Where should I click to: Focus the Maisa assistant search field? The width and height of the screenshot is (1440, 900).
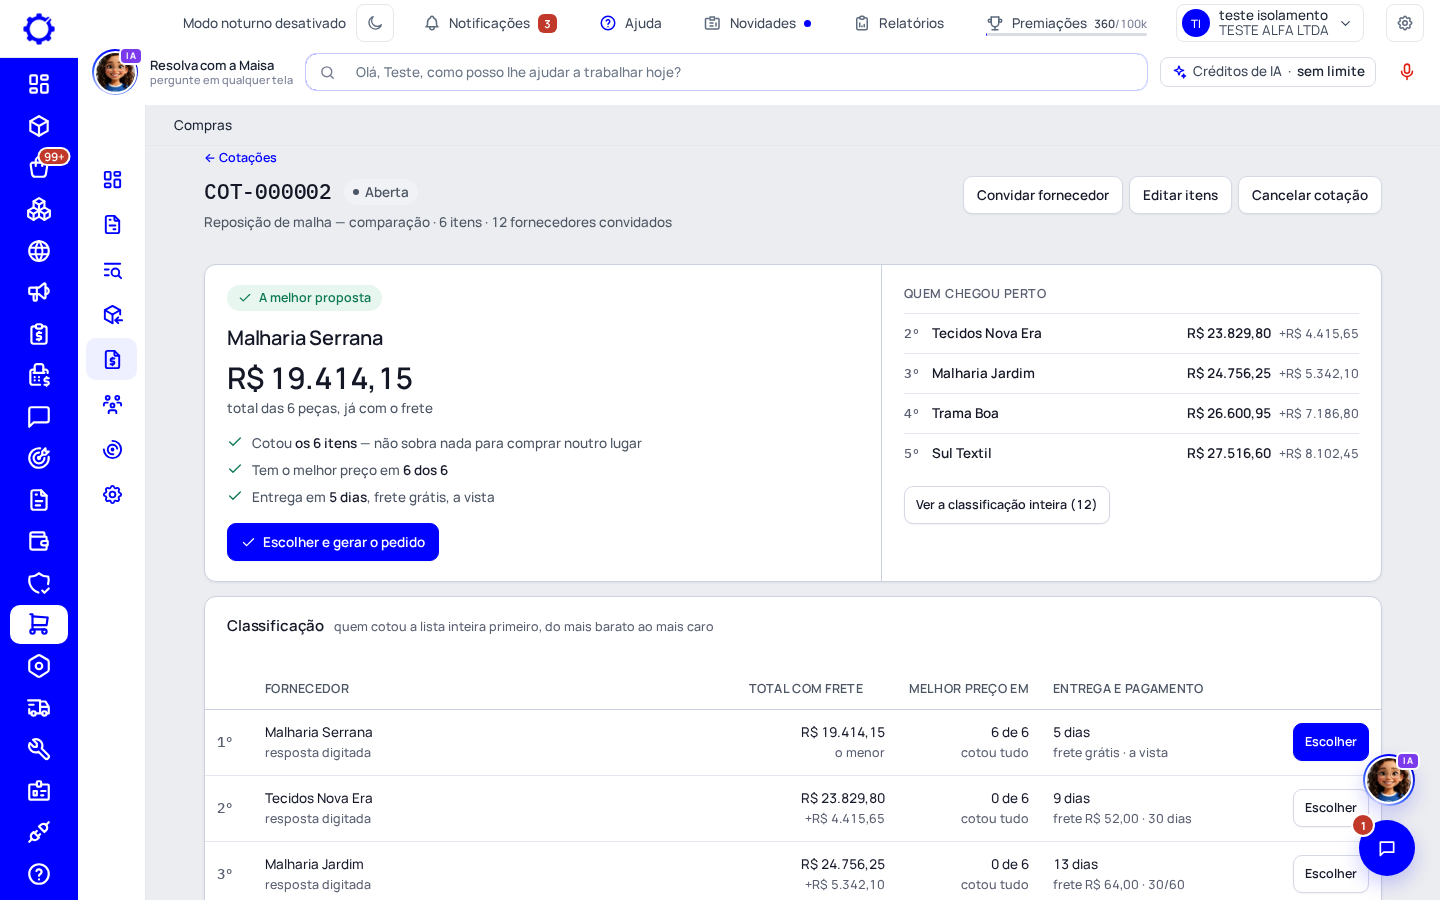click(x=726, y=72)
